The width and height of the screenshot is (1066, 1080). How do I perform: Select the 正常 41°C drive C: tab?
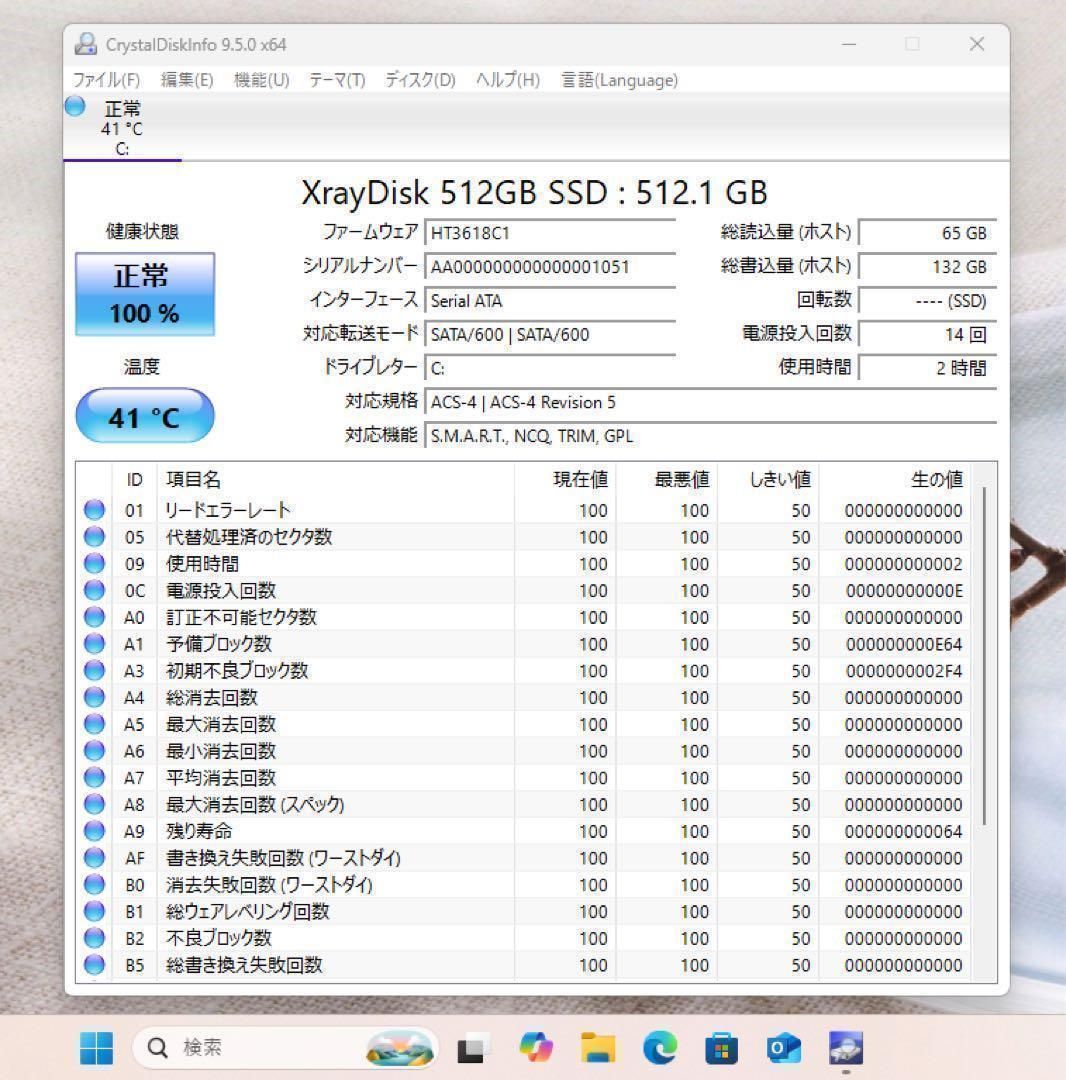[121, 127]
